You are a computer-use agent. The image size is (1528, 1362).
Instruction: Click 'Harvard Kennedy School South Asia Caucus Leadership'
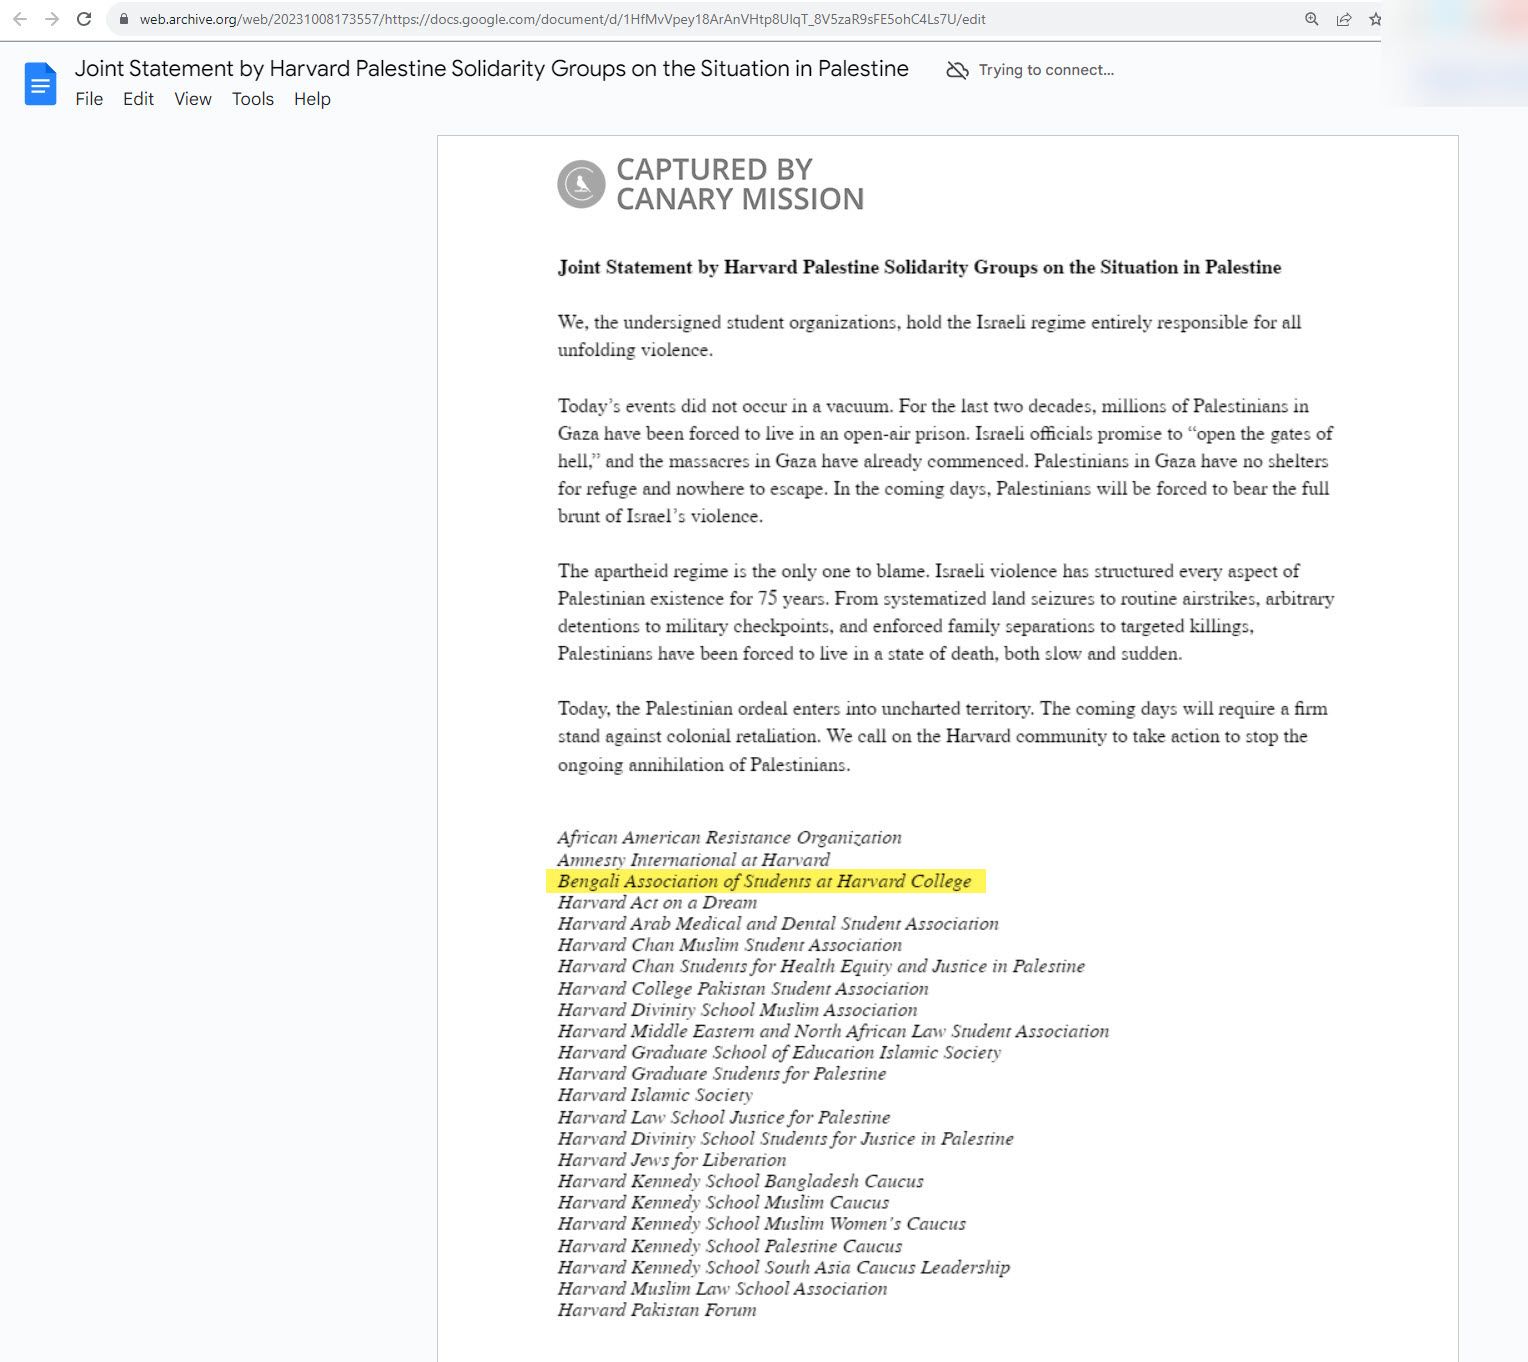(784, 1267)
